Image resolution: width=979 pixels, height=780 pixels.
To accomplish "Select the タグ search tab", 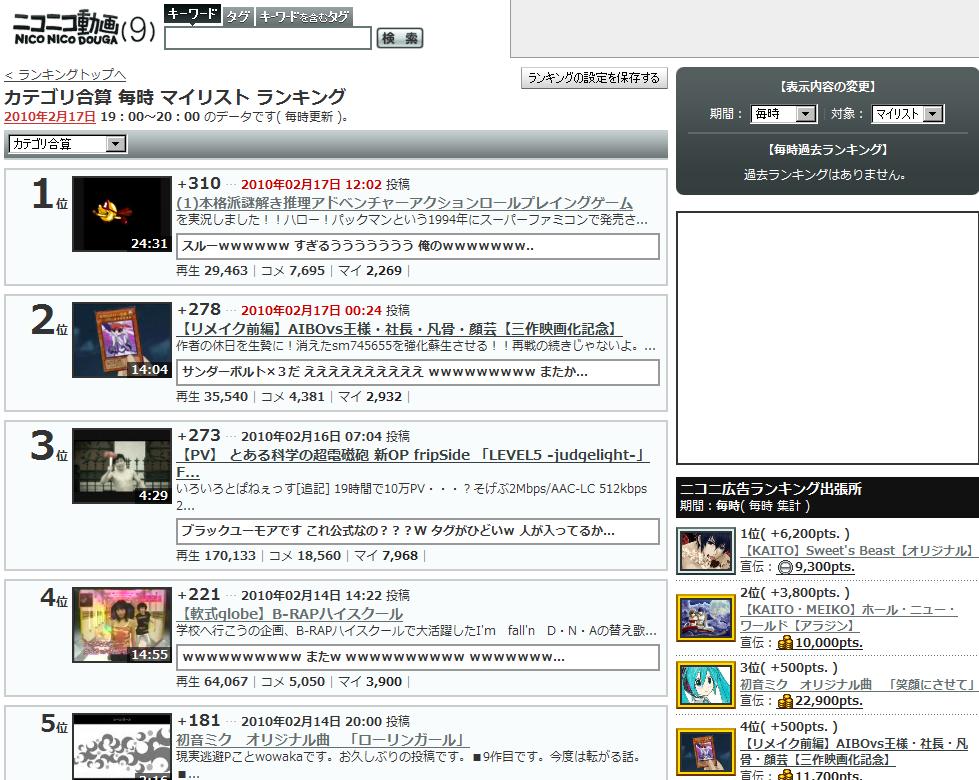I will 238,16.
